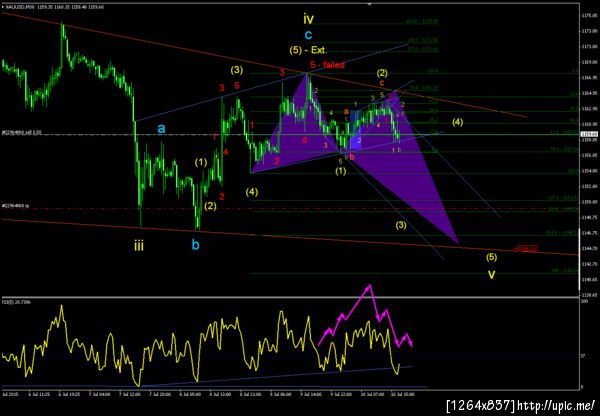Select the '(5)' label directly above 'v'
The image size is (600, 416).
pyautogui.click(x=491, y=257)
